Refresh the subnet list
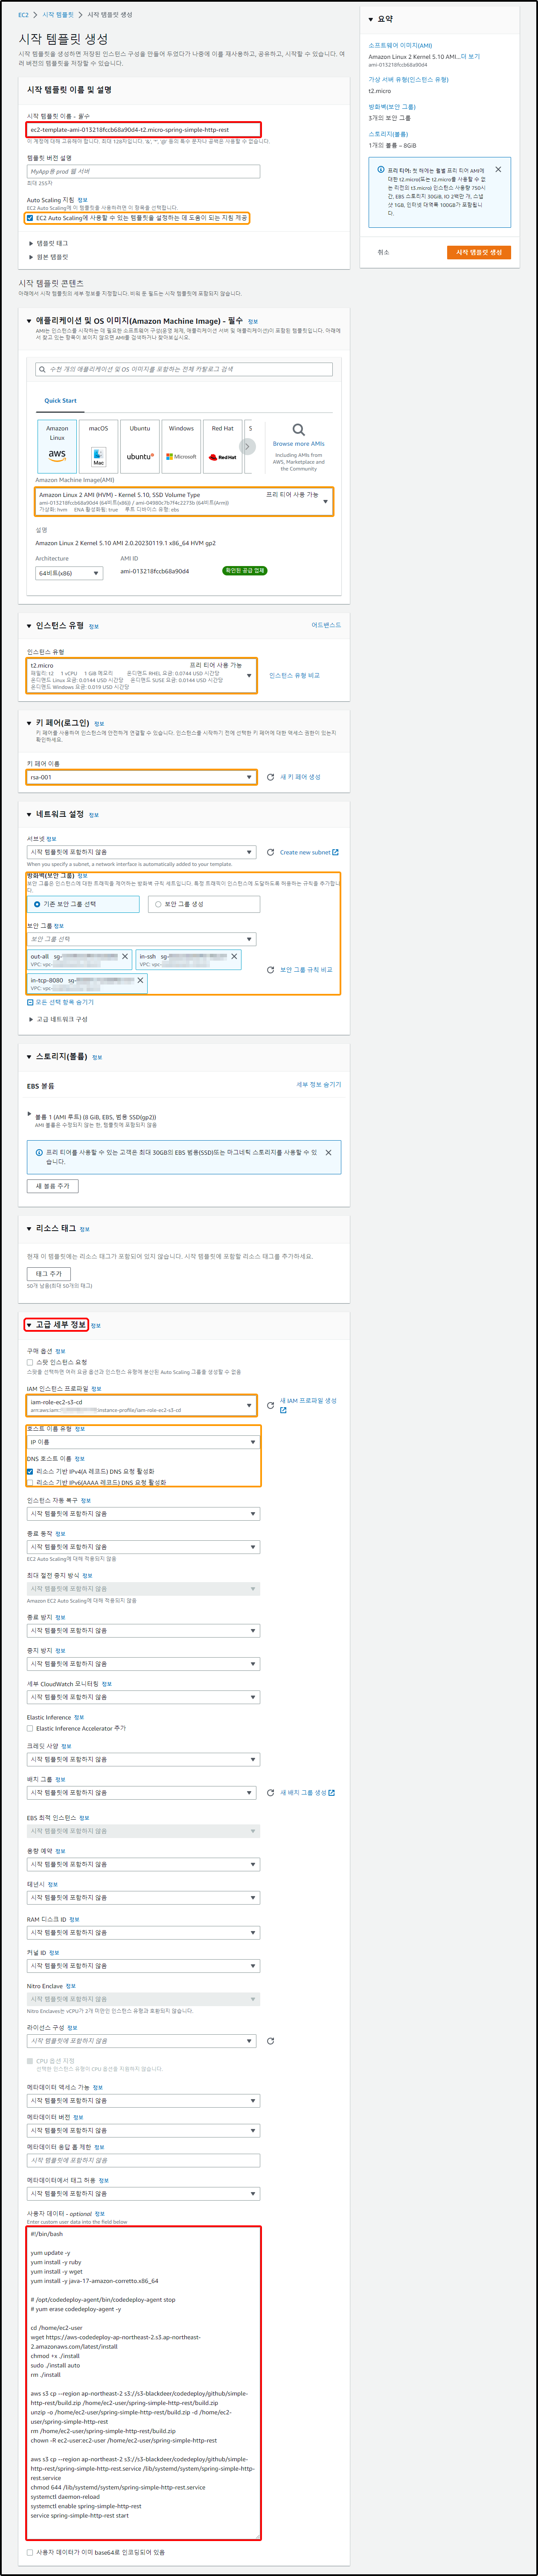 coord(270,852)
